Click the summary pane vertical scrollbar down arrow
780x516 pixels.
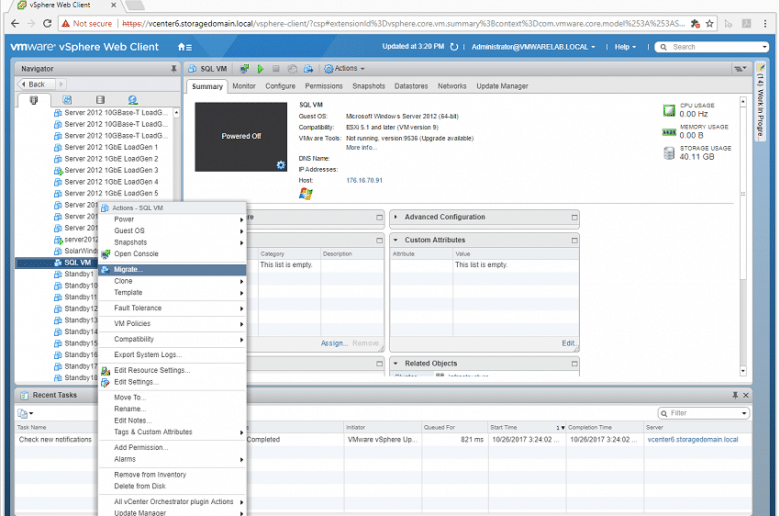[x=743, y=371]
